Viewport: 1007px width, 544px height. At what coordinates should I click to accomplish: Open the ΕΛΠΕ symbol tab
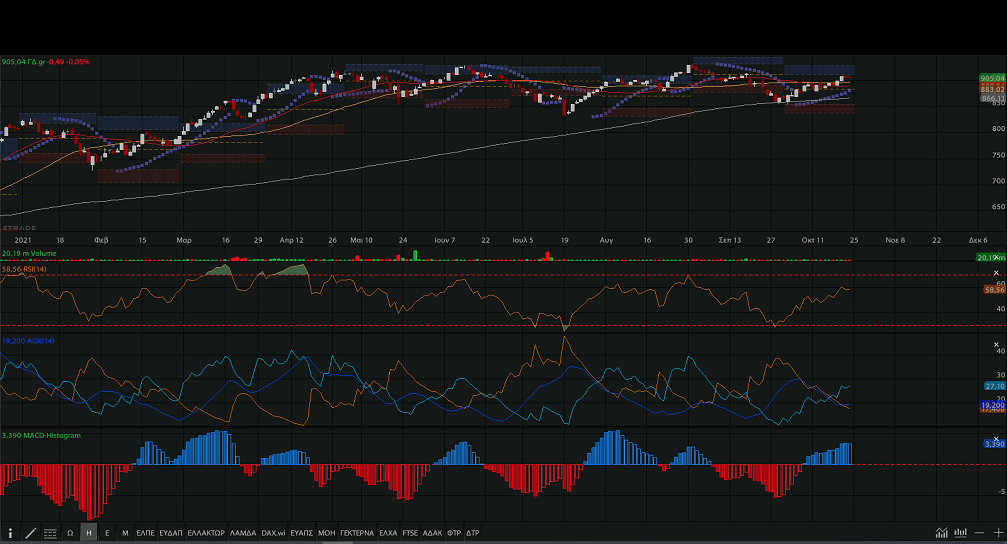[146, 533]
